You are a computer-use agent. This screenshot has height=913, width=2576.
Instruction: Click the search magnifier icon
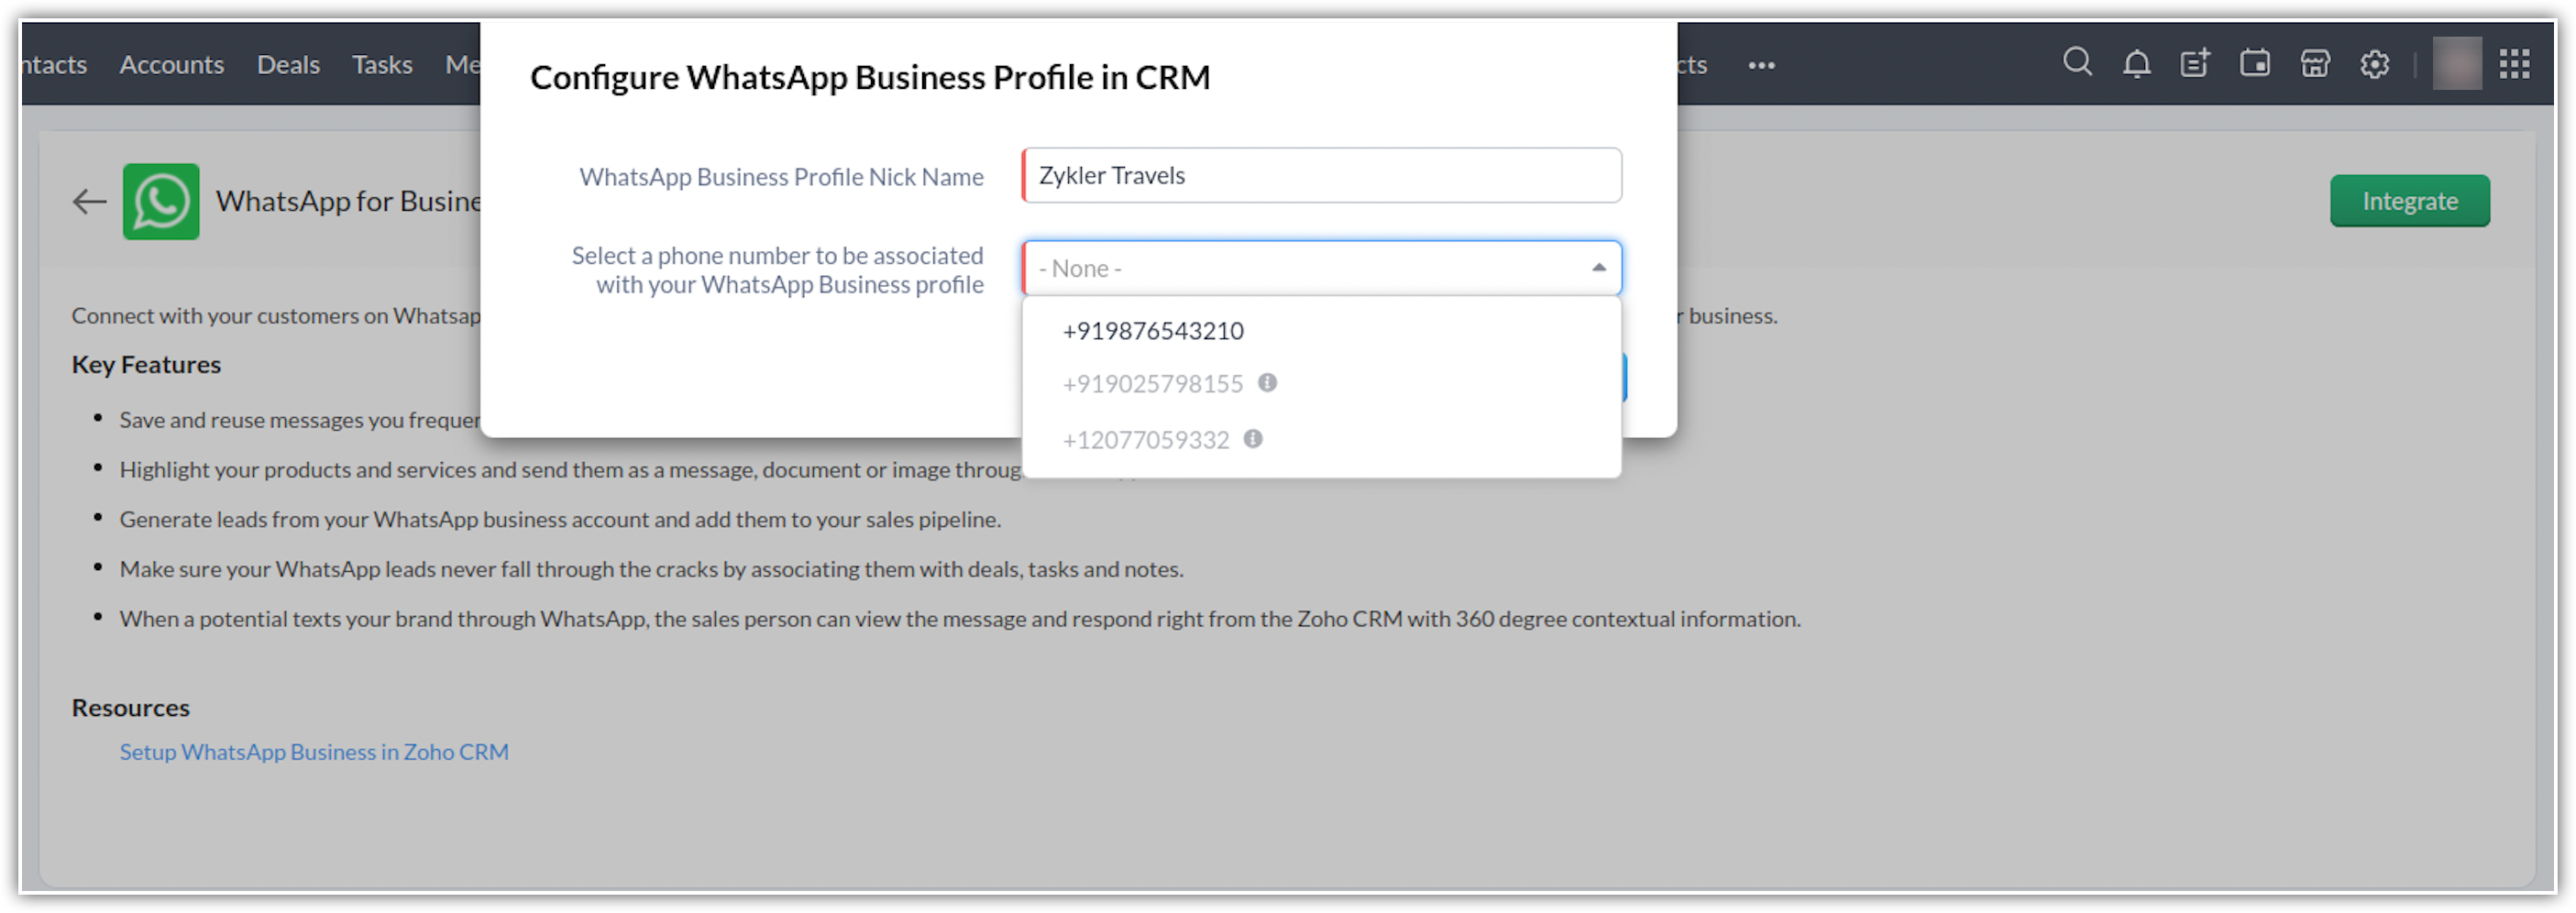[2077, 63]
